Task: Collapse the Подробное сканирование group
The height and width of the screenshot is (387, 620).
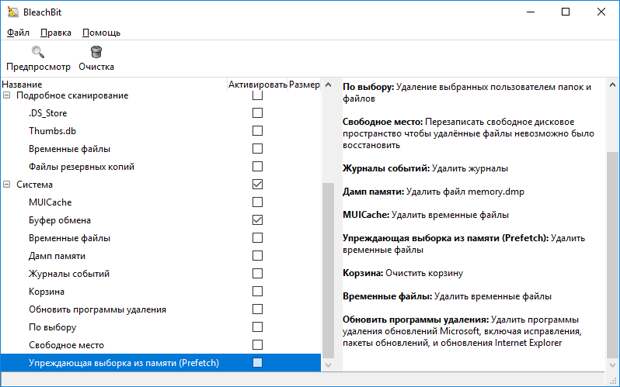Action: (x=7, y=95)
